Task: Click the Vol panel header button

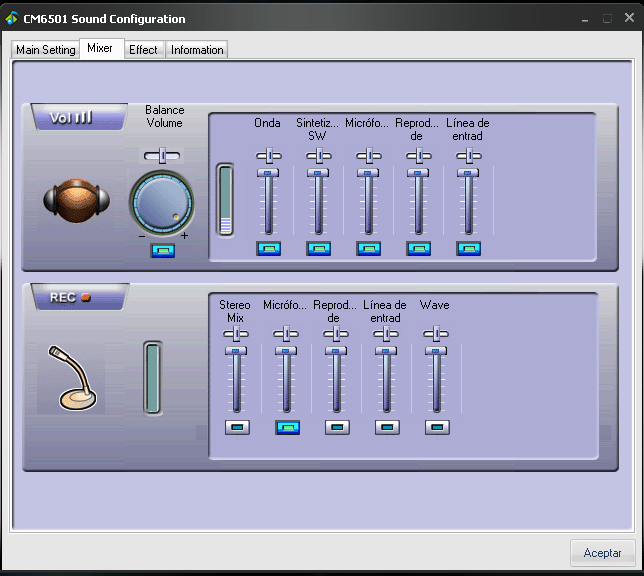Action: 78,118
